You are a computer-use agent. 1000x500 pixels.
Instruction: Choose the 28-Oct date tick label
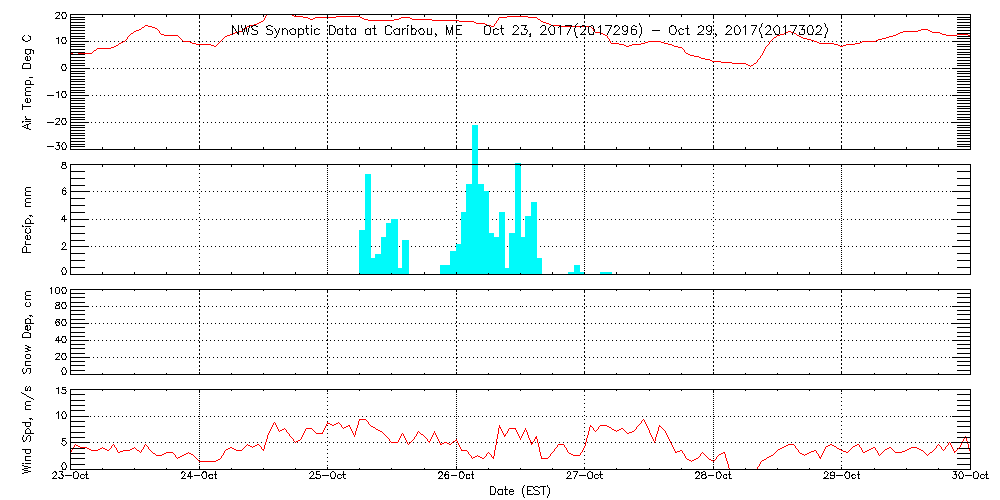tap(714, 477)
